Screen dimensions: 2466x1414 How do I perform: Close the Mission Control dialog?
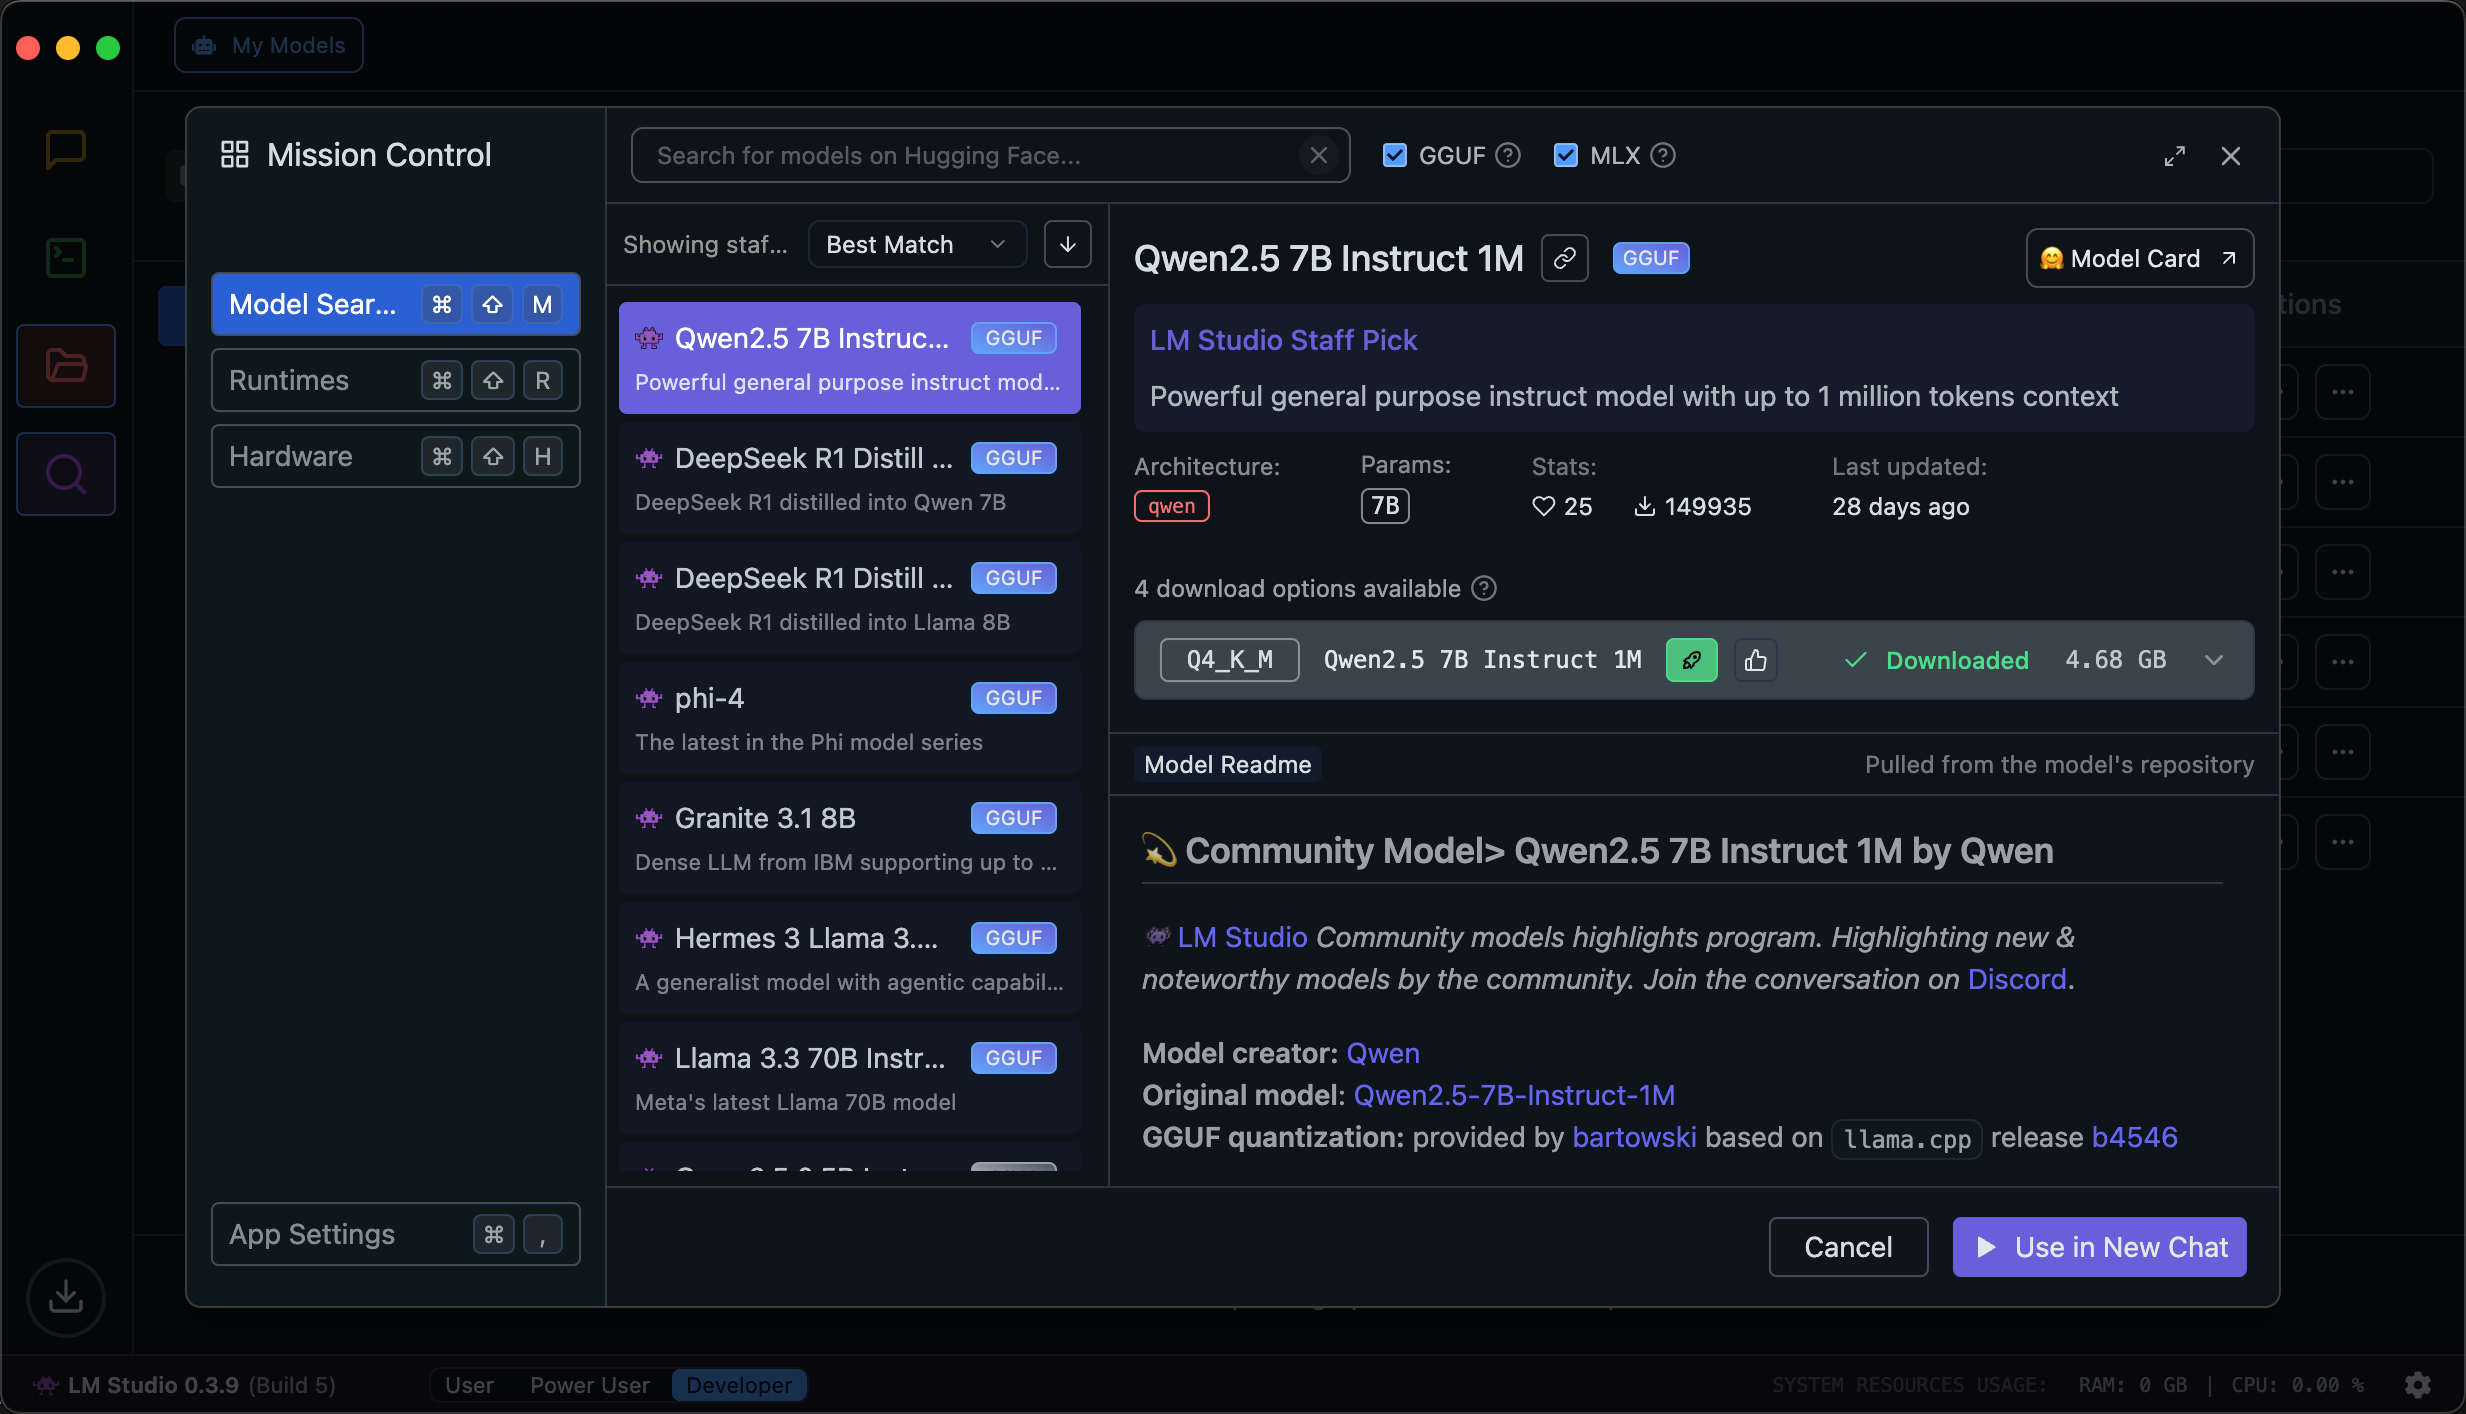pos(2231,156)
